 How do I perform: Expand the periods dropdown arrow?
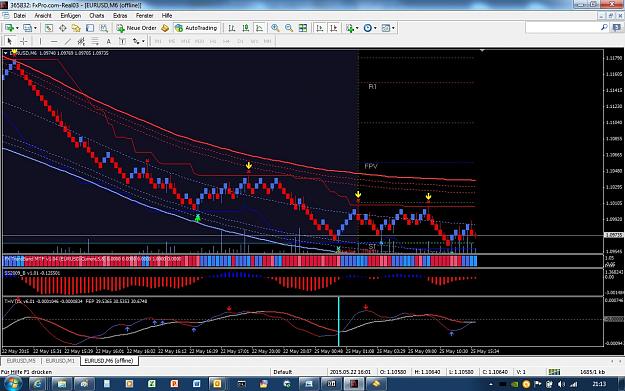click(375, 28)
